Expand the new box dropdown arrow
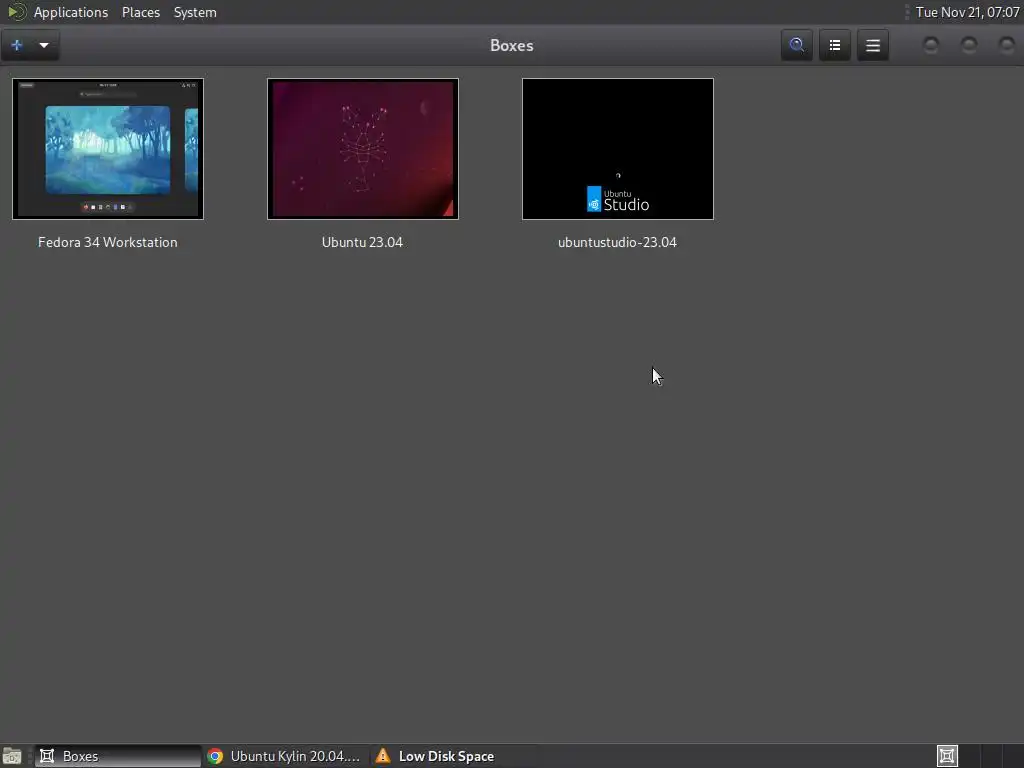This screenshot has width=1024, height=768. 44,45
